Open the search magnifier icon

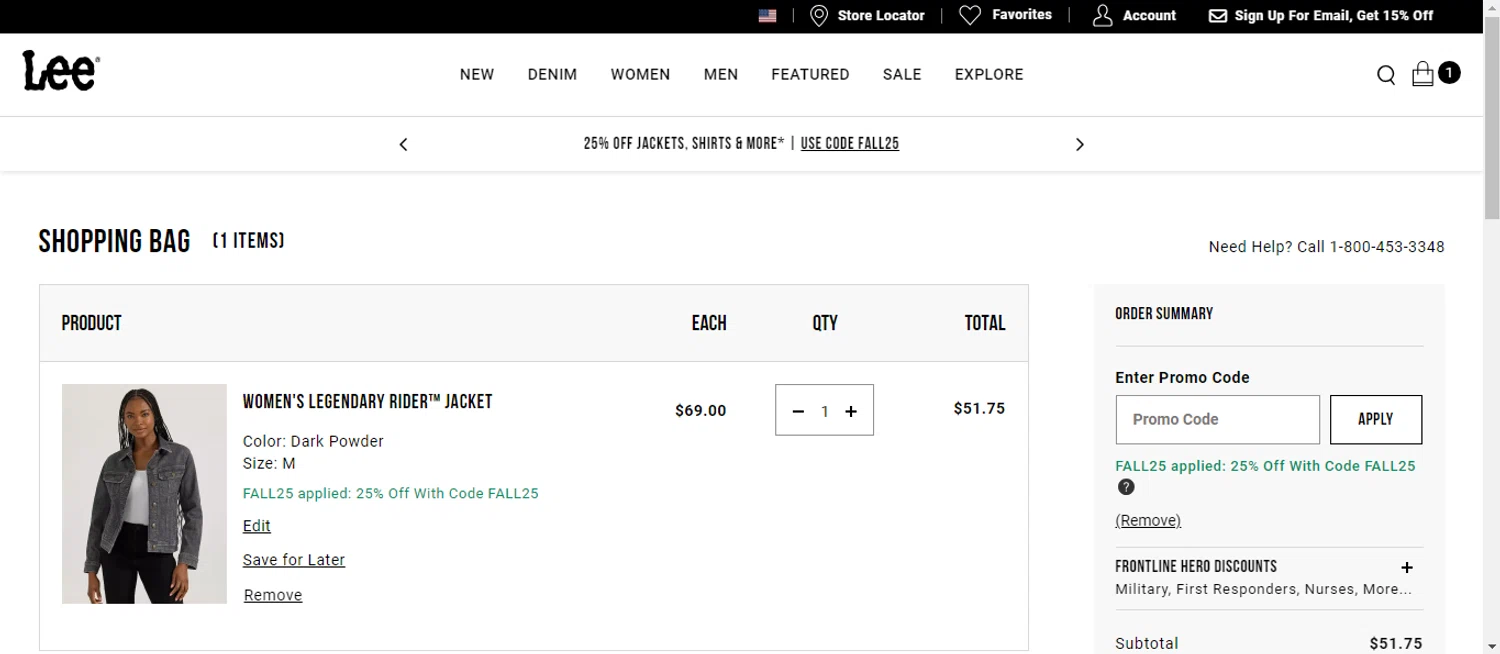[1386, 75]
